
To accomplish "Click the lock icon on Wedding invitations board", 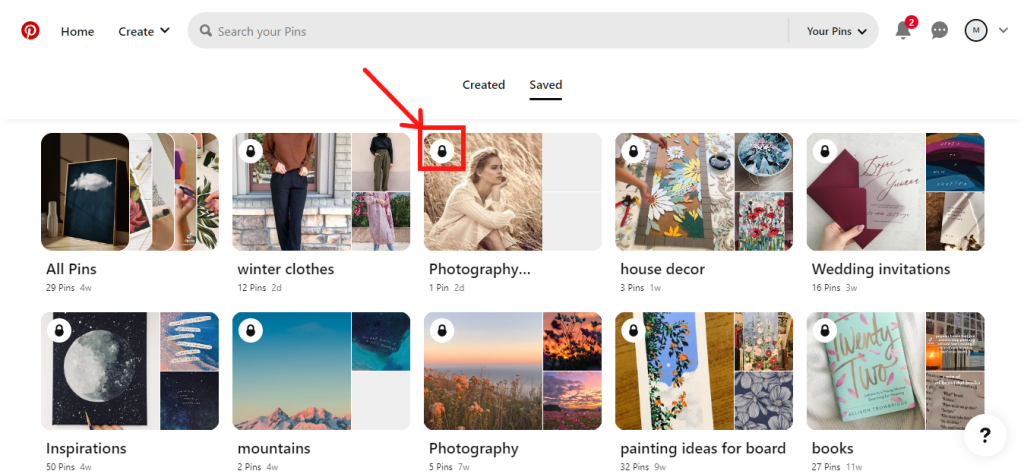I will [x=824, y=151].
